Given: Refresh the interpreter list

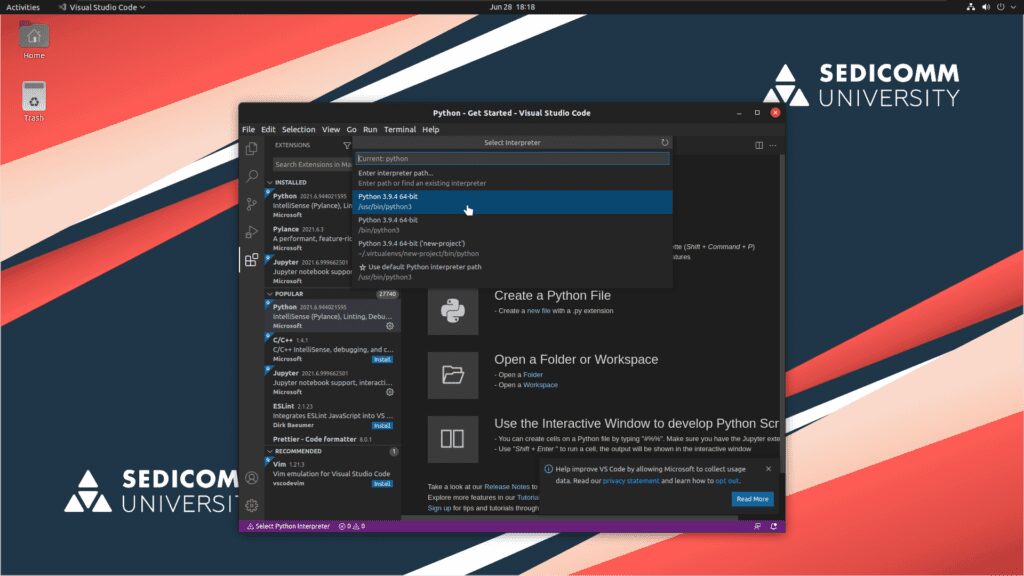Looking at the screenshot, I should pyautogui.click(x=665, y=143).
